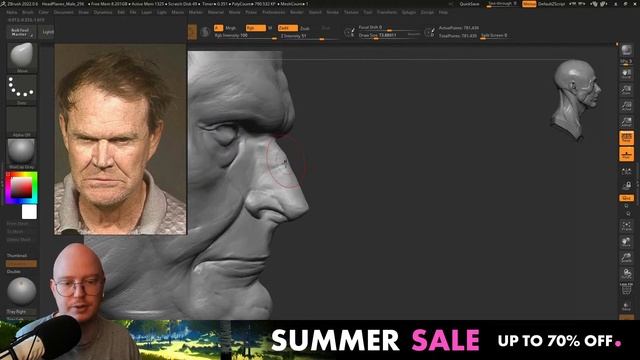Toggle the orange A button beside Mrgb

[x=218, y=28]
